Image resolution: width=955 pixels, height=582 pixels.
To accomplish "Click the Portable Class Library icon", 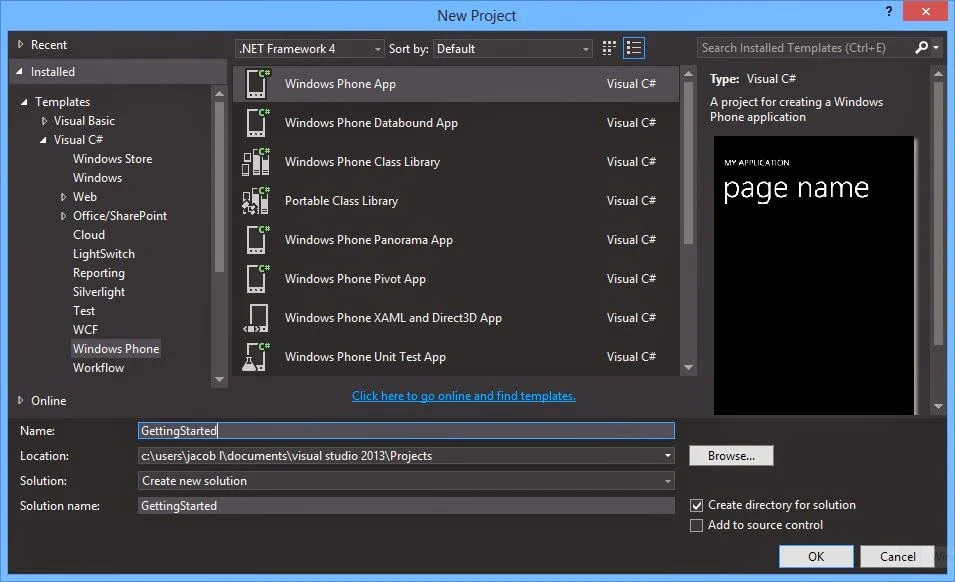I will coord(256,200).
